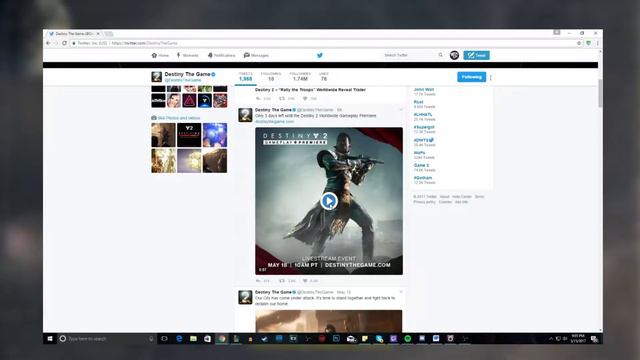Compose a new Tweet with Tweet button

click(476, 55)
